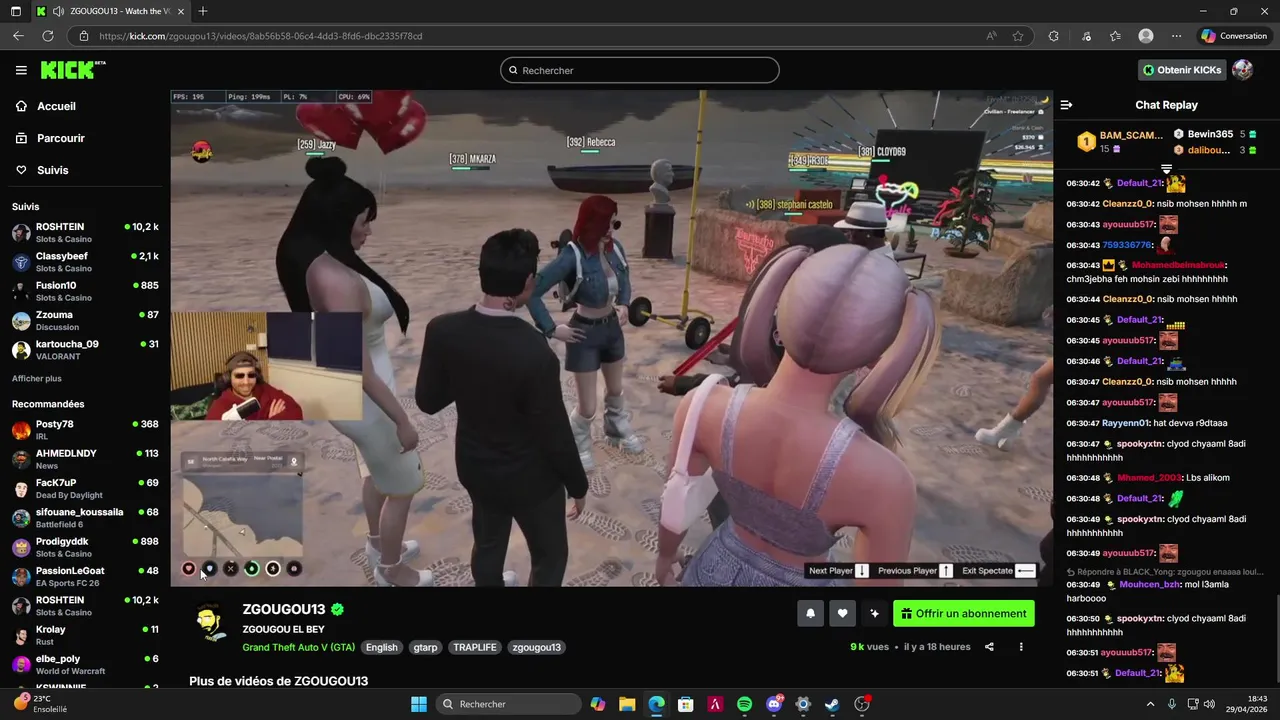Add page to favorites star icon
Image resolution: width=1280 pixels, height=720 pixels.
[1018, 36]
